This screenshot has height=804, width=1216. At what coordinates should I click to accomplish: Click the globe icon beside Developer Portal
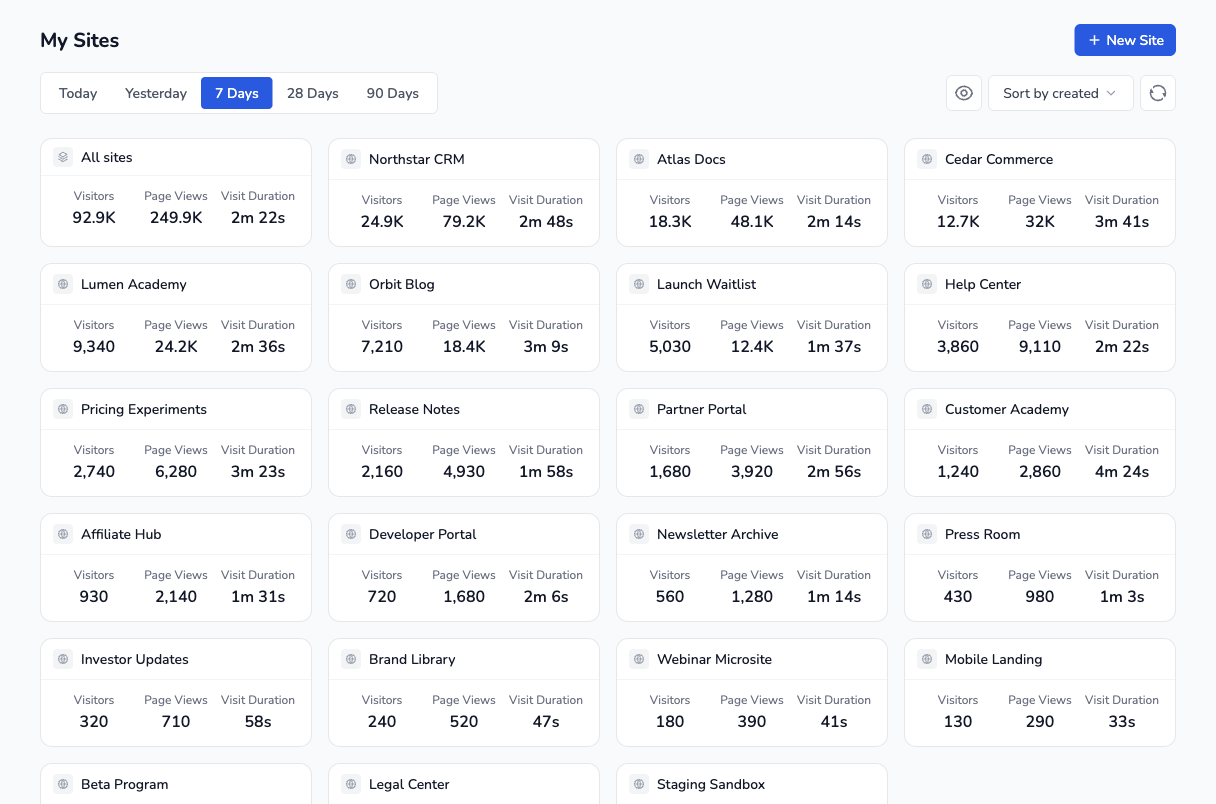point(351,534)
